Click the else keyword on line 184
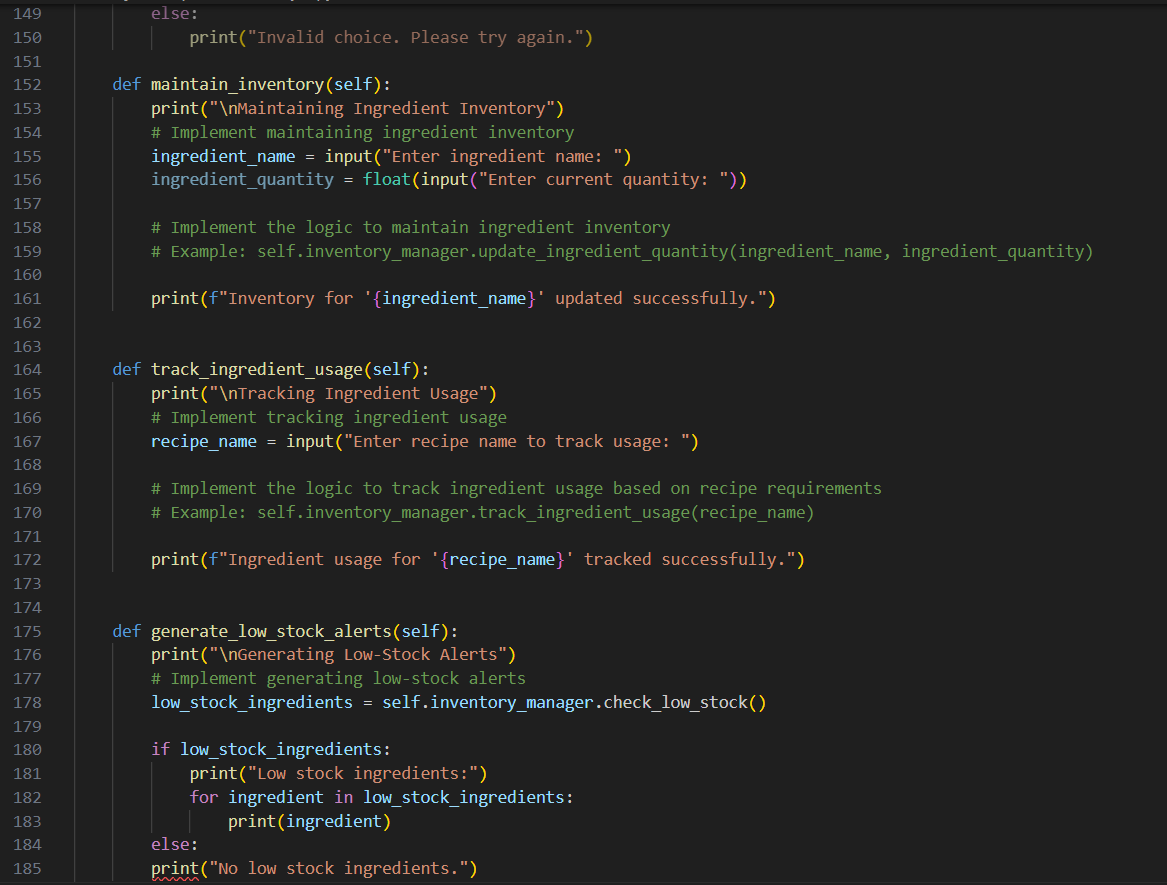This screenshot has width=1167, height=885. [x=170, y=845]
